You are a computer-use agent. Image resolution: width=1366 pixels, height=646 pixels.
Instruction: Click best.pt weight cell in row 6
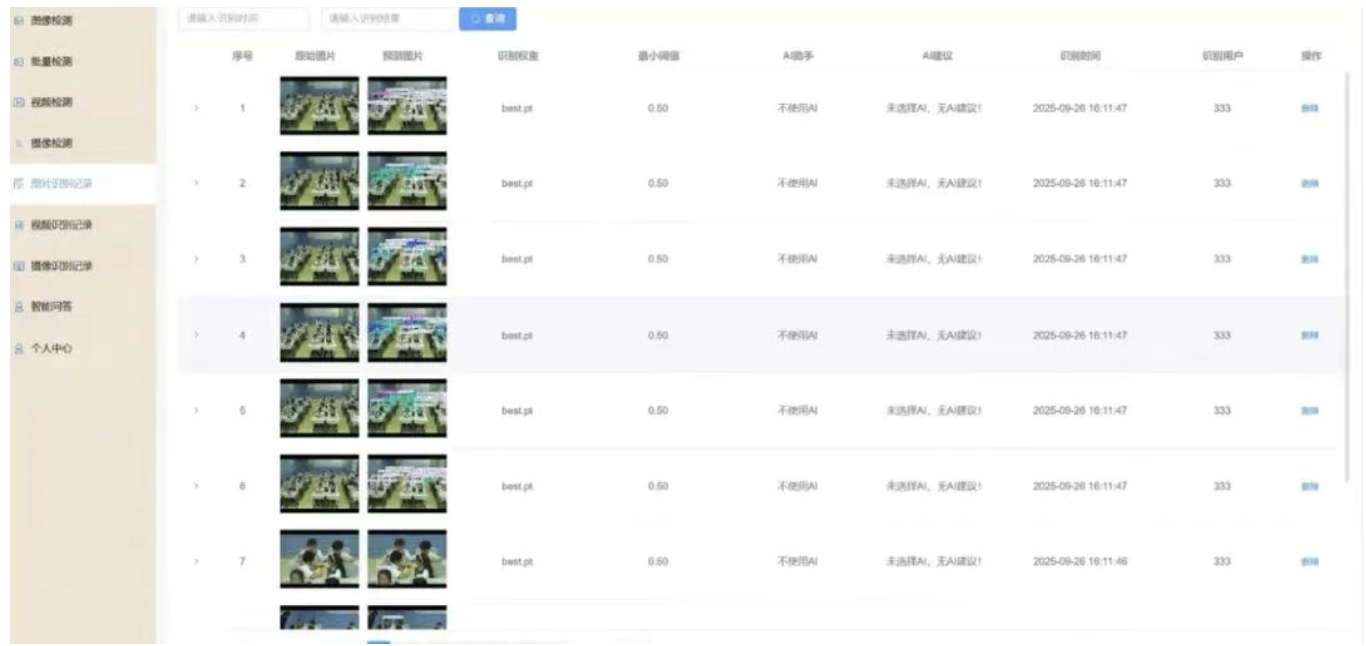517,487
